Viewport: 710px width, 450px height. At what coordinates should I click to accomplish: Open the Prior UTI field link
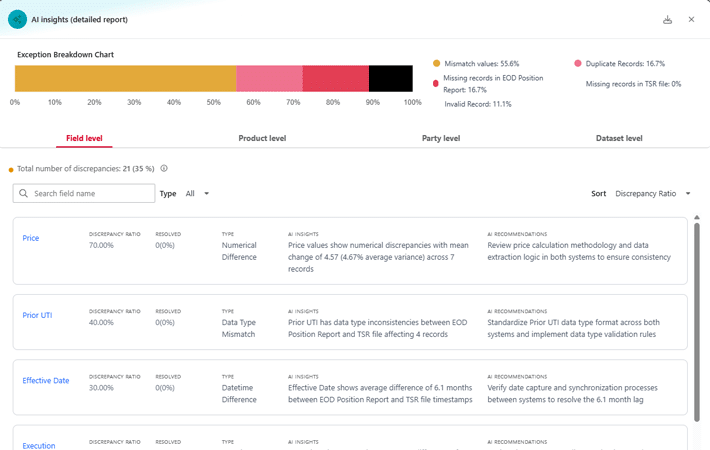[x=37, y=315]
